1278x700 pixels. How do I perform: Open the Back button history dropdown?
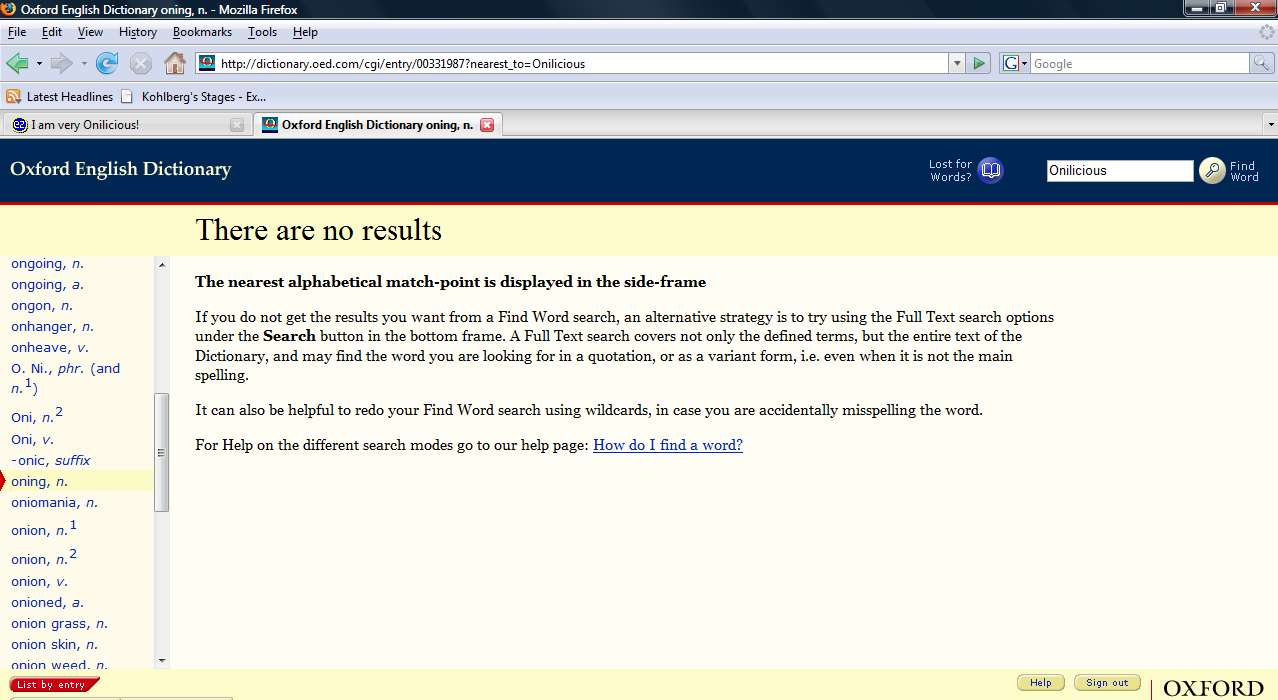pyautogui.click(x=39, y=64)
